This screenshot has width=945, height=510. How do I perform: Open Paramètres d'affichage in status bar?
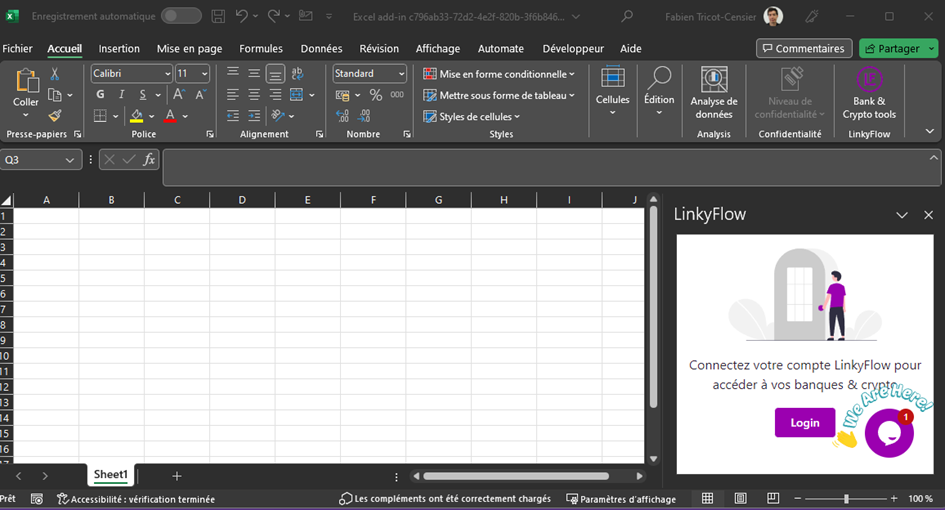621,499
